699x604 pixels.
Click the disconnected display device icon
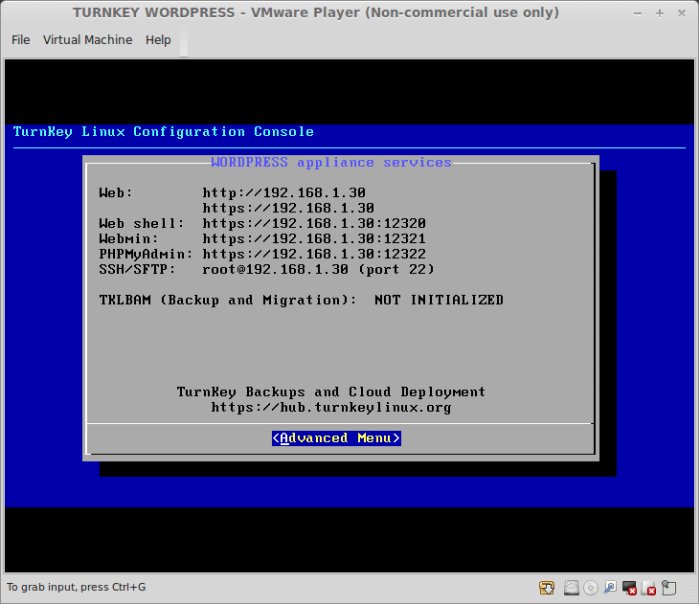click(629, 588)
